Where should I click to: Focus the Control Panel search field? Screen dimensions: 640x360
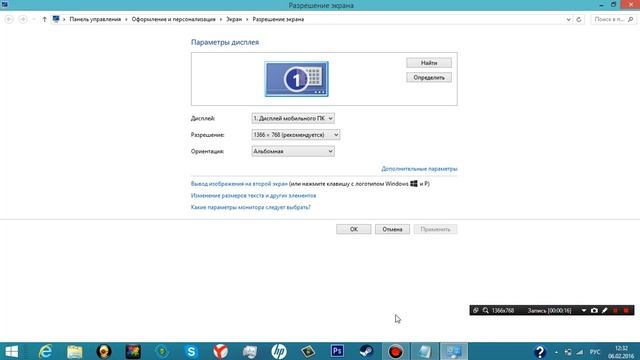(x=613, y=19)
